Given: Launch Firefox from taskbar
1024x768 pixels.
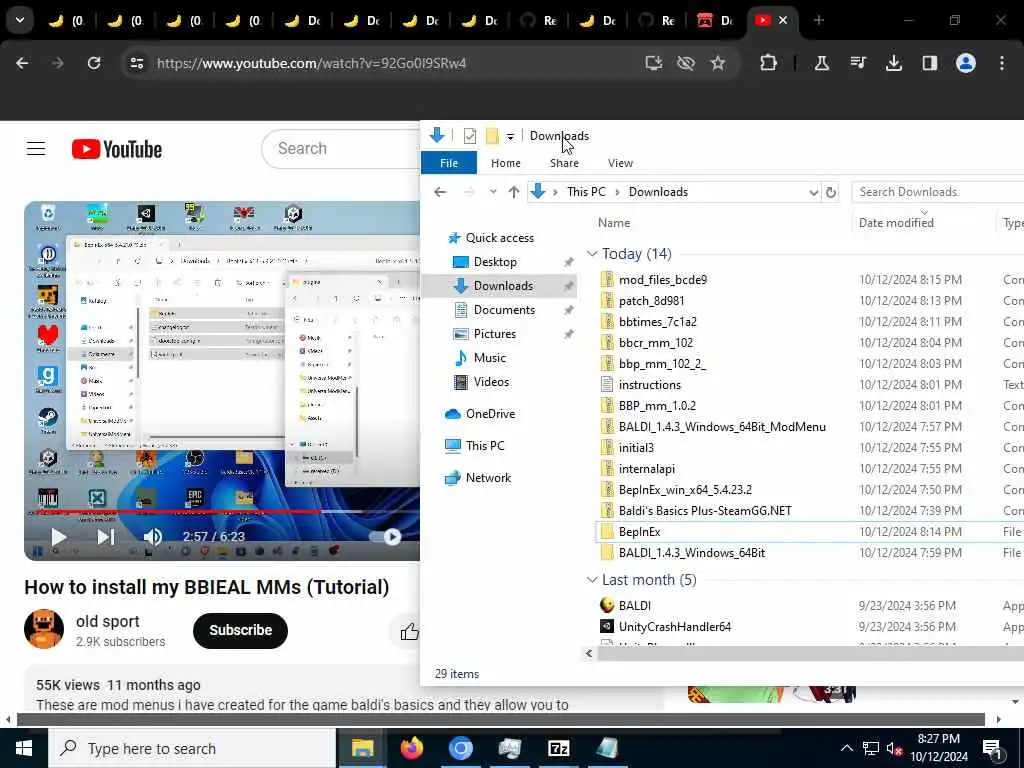Looking at the screenshot, I should pyautogui.click(x=411, y=748).
